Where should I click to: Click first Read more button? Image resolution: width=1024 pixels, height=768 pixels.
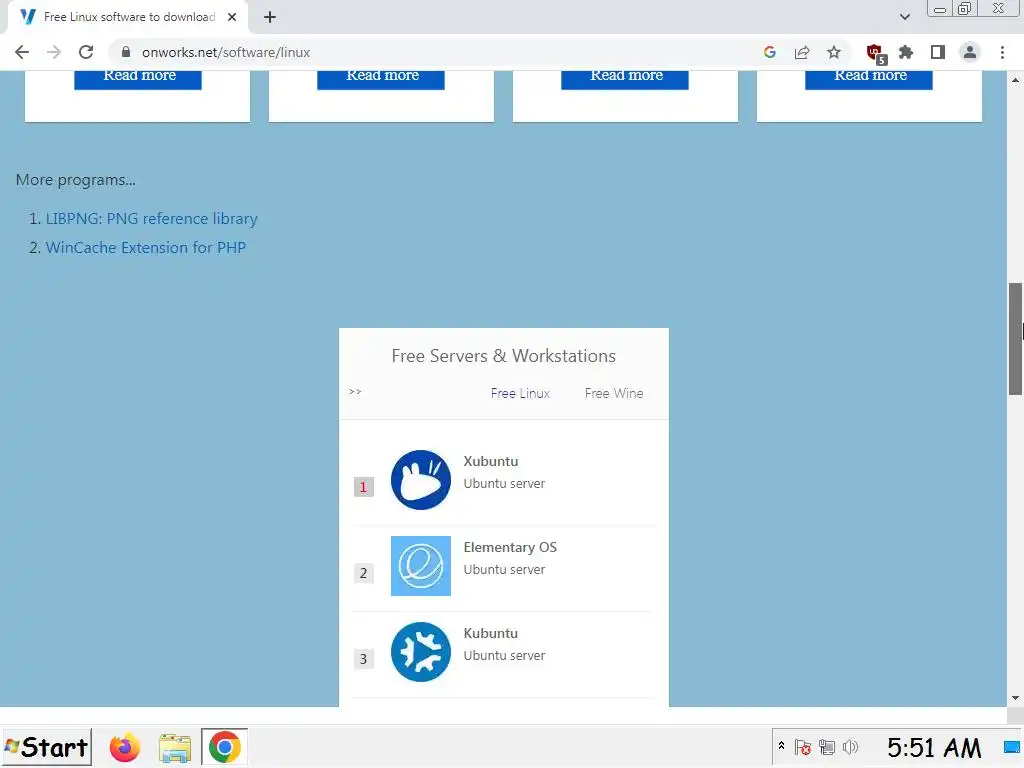138,79
